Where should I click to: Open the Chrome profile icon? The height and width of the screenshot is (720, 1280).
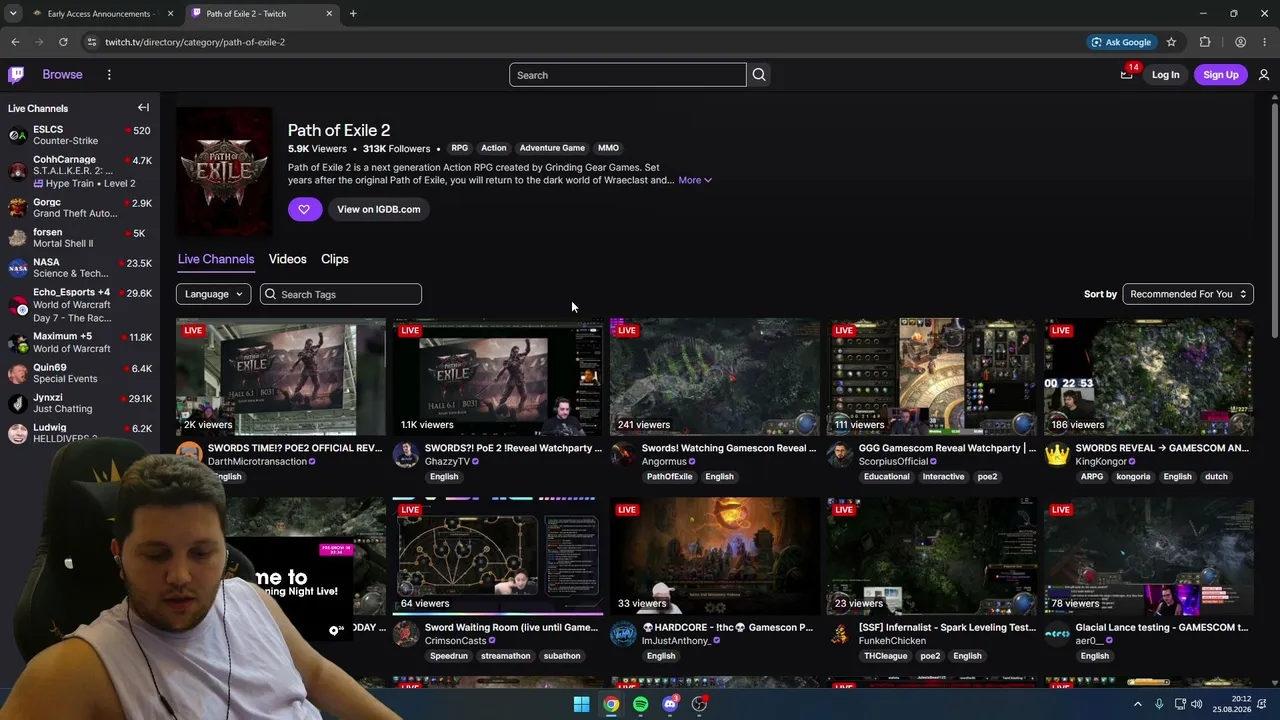(1240, 42)
